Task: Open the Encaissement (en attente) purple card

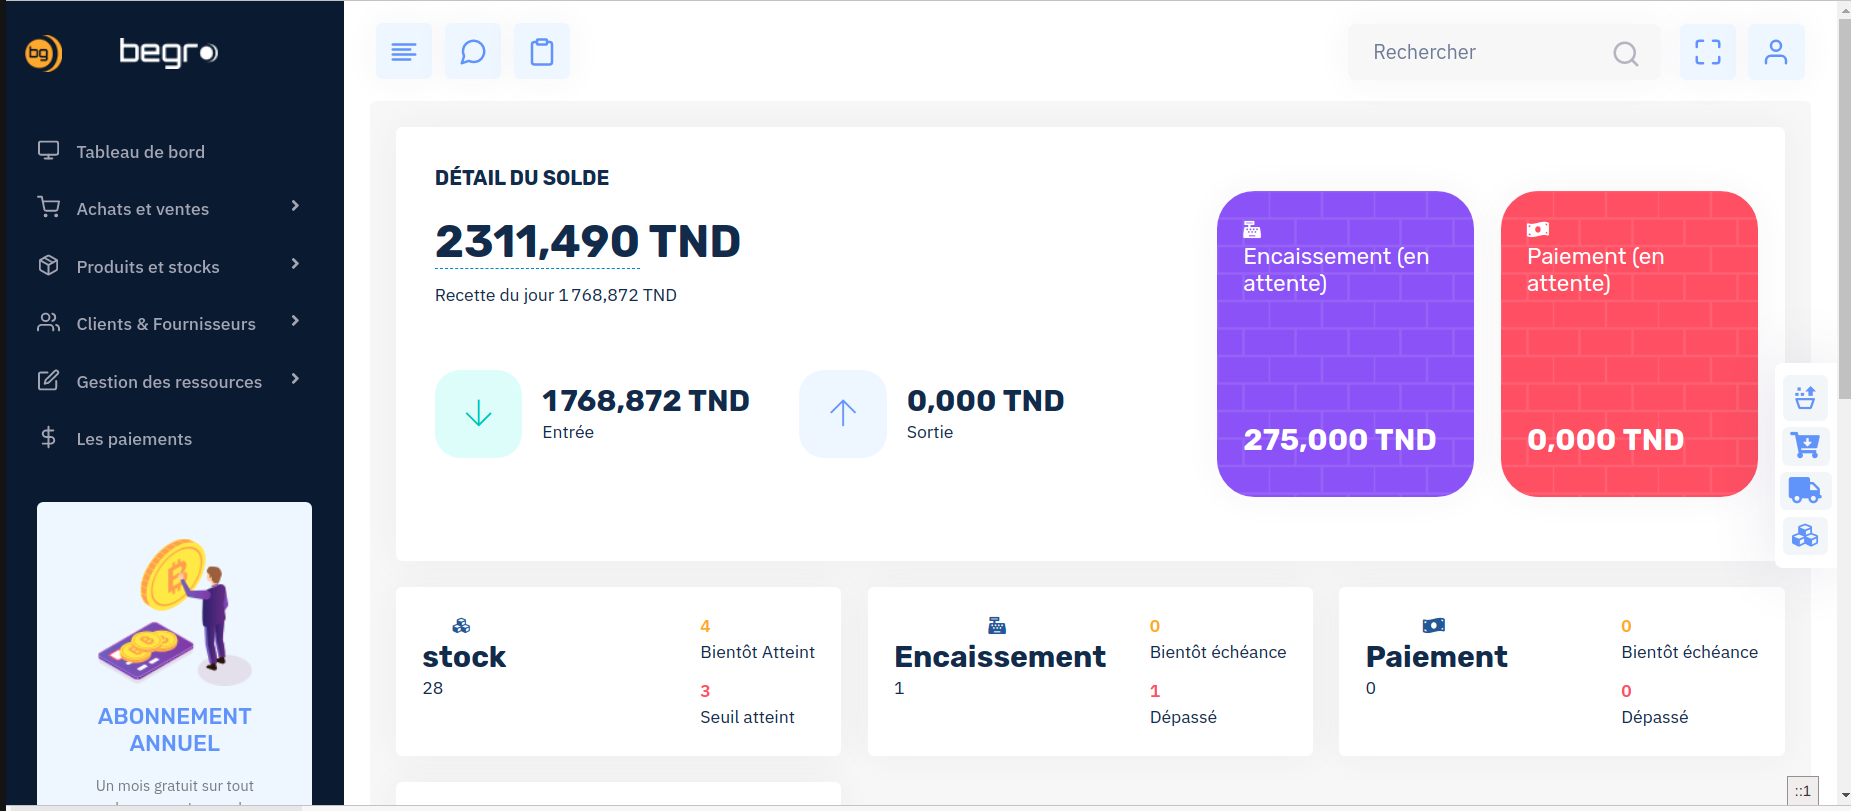Action: [1345, 344]
